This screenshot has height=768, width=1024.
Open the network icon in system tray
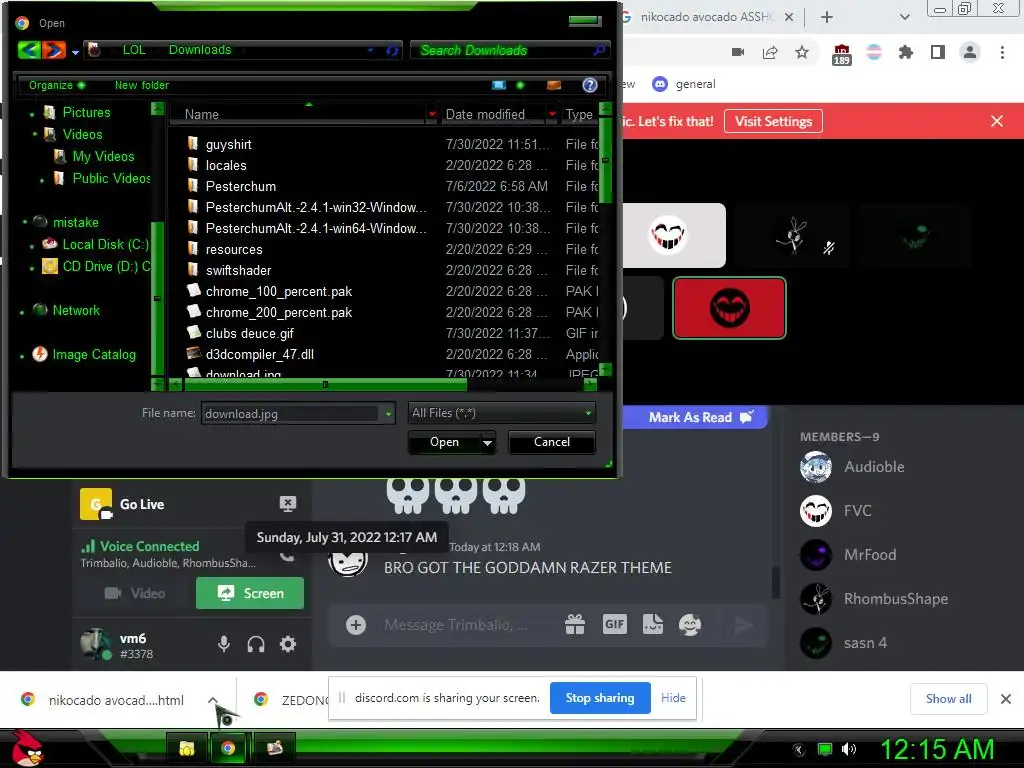pos(825,749)
